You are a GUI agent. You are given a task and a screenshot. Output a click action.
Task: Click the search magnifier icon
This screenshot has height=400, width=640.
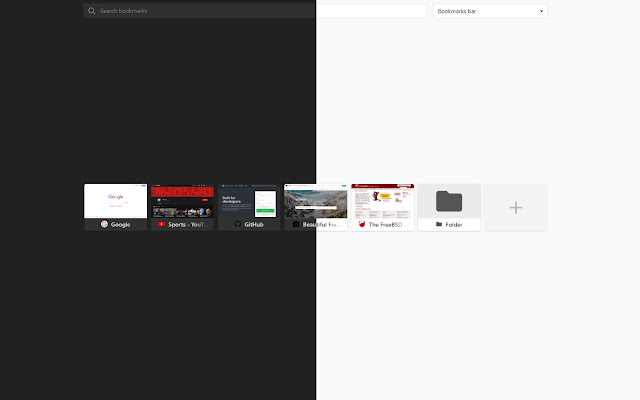[x=91, y=11]
